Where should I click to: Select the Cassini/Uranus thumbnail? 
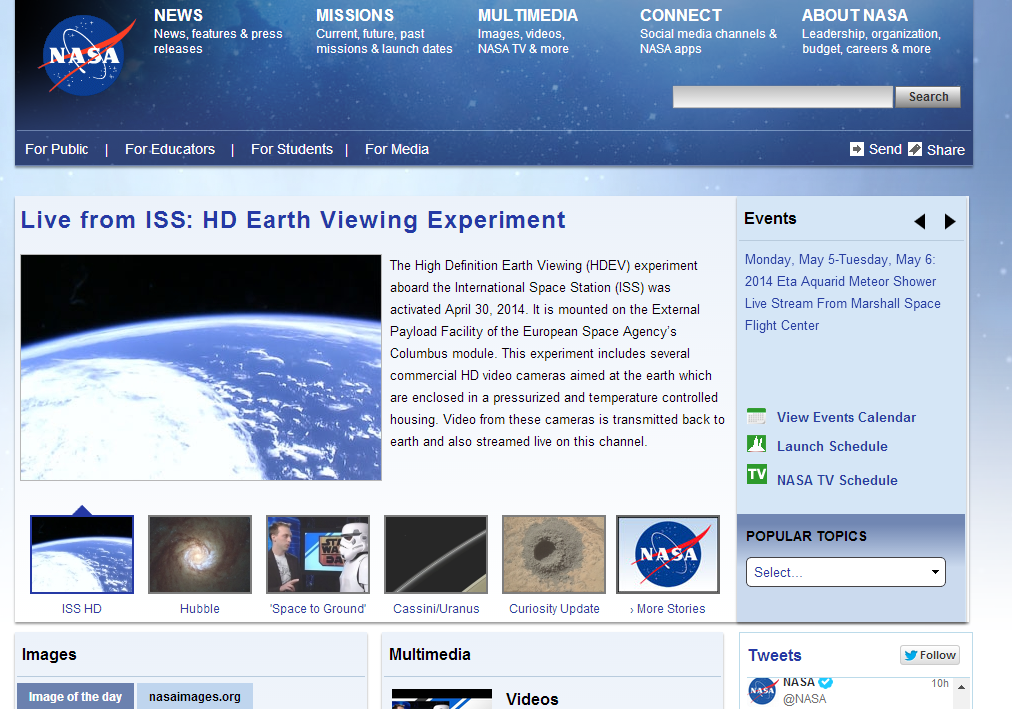coord(436,554)
